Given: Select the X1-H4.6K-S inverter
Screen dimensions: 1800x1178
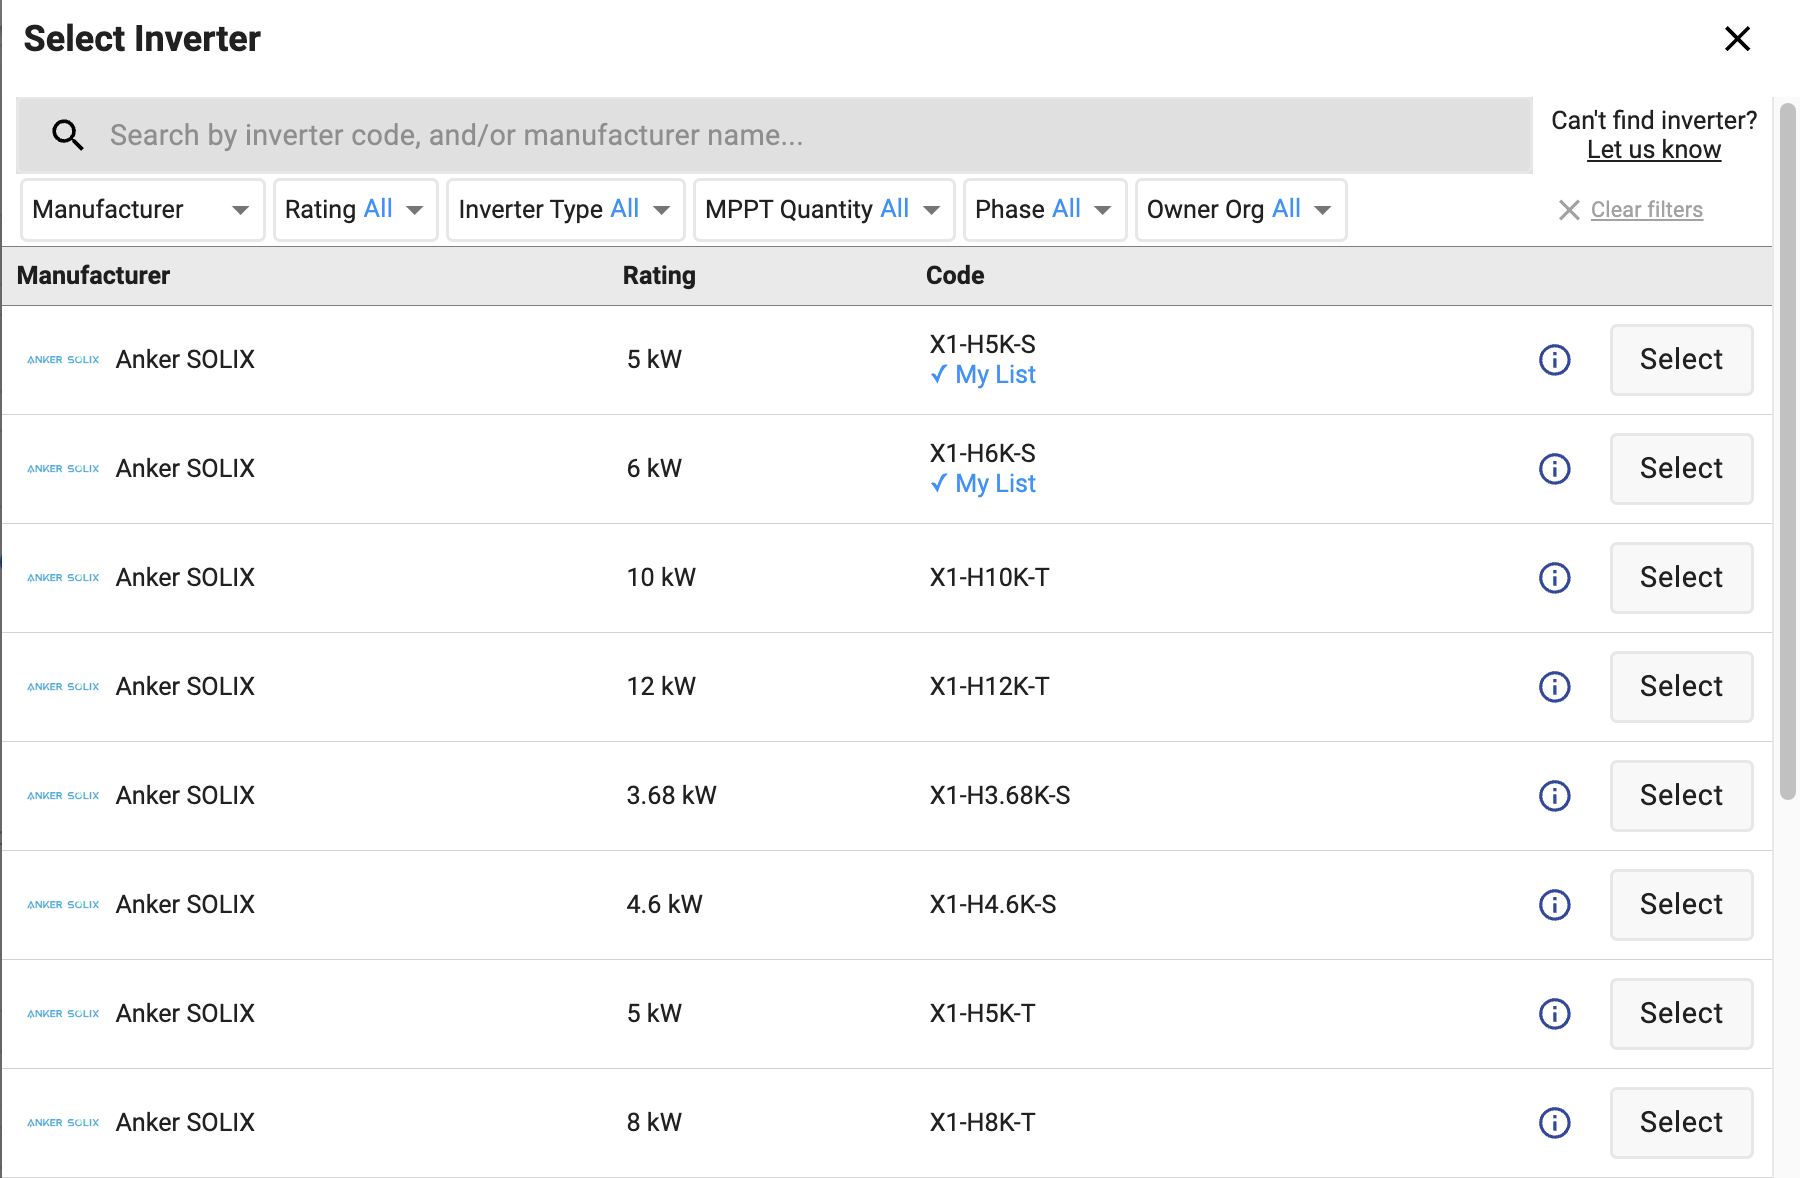Looking at the screenshot, I should coord(1681,905).
